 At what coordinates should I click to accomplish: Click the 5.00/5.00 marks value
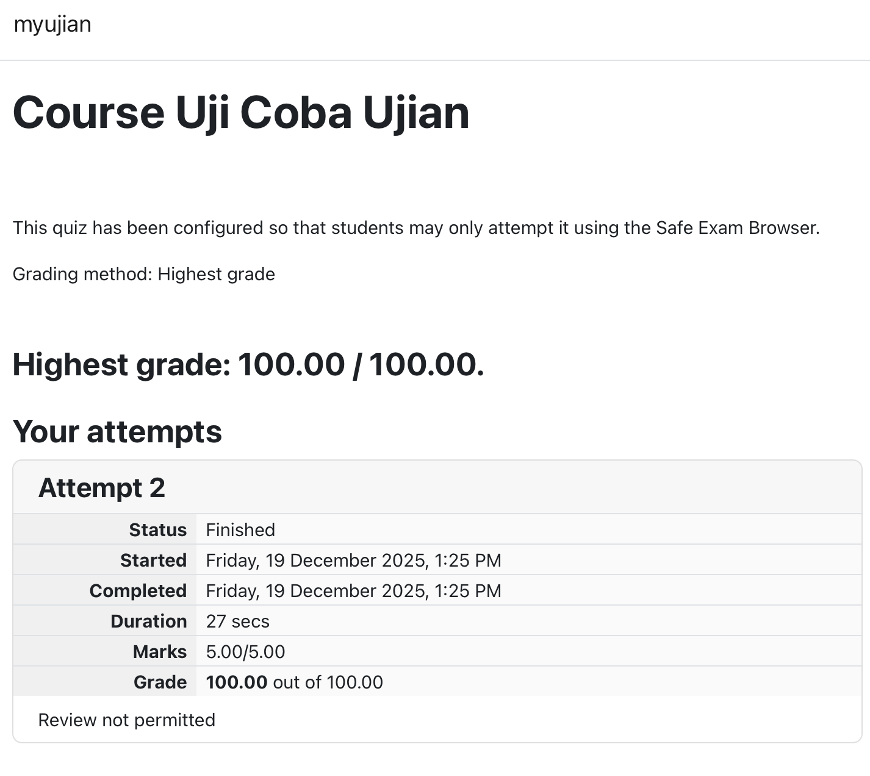[245, 652]
